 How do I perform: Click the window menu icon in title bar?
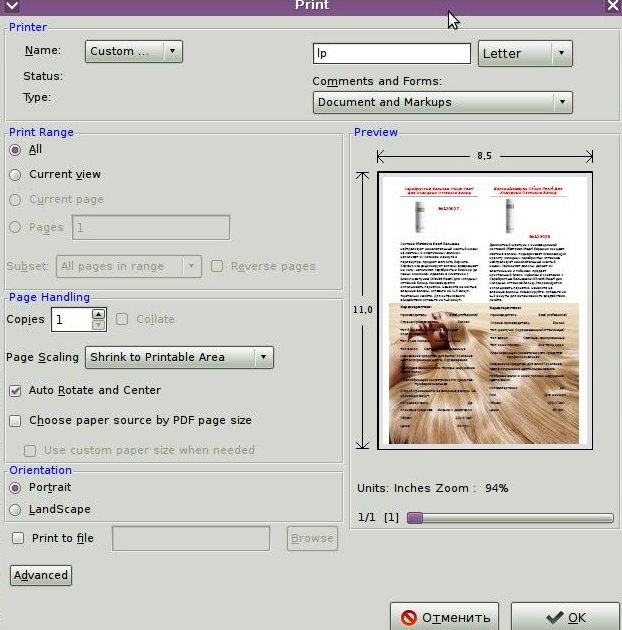(12, 6)
